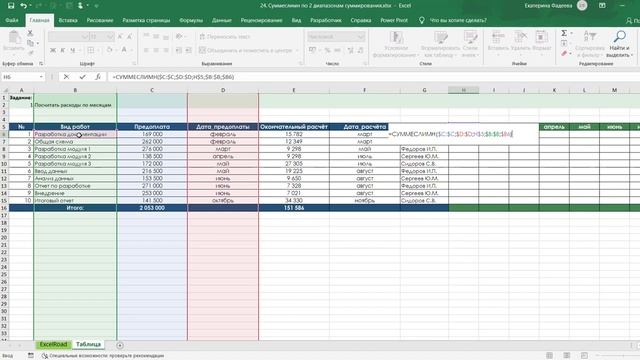Add a new sheet with plus button

[120, 345]
